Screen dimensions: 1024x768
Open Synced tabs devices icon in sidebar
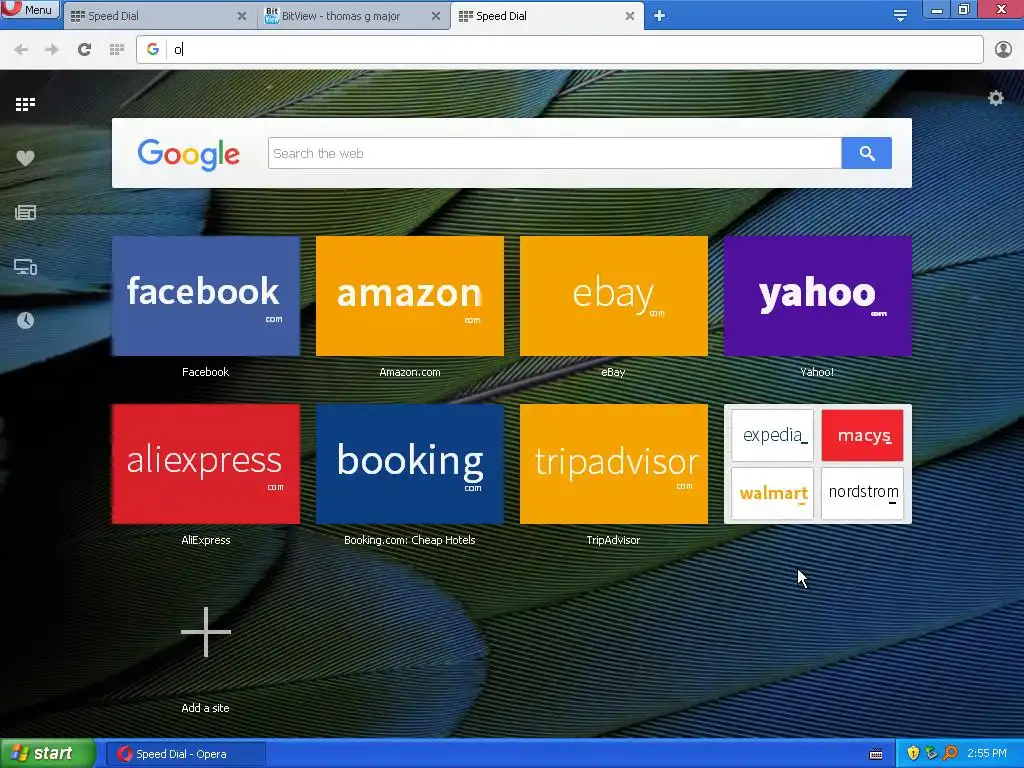tap(25, 266)
